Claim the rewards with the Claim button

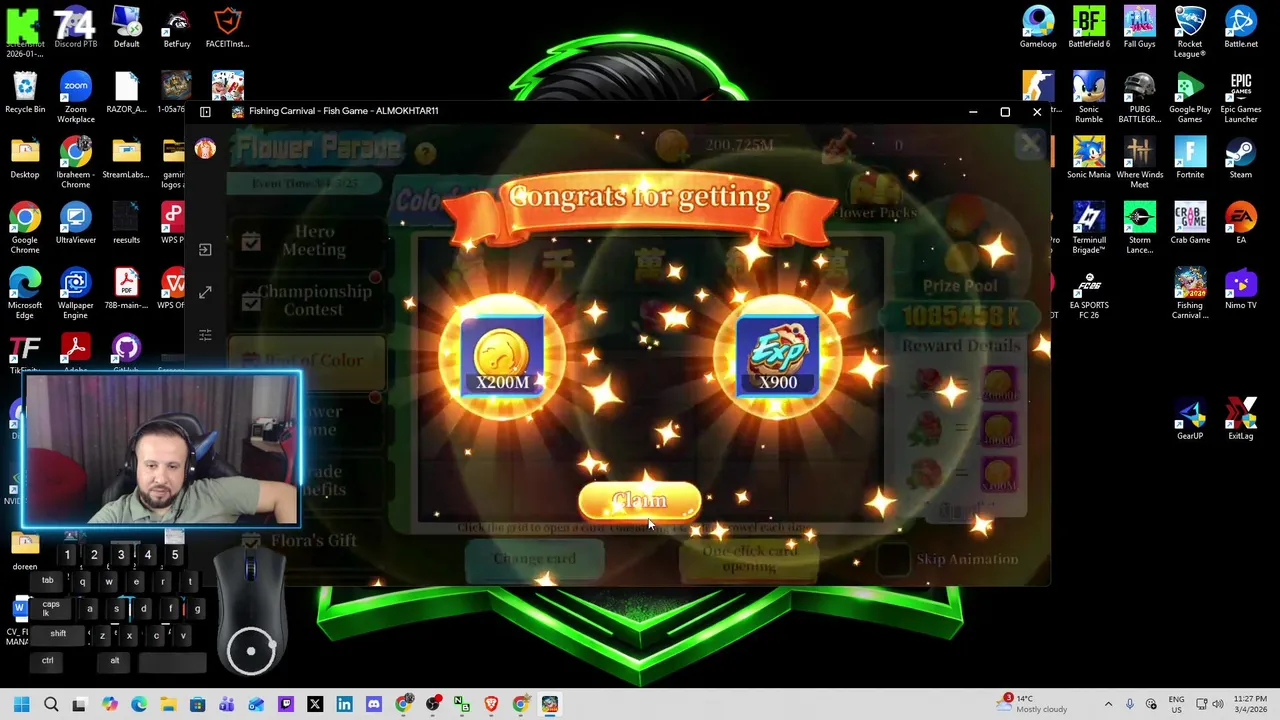(x=639, y=501)
